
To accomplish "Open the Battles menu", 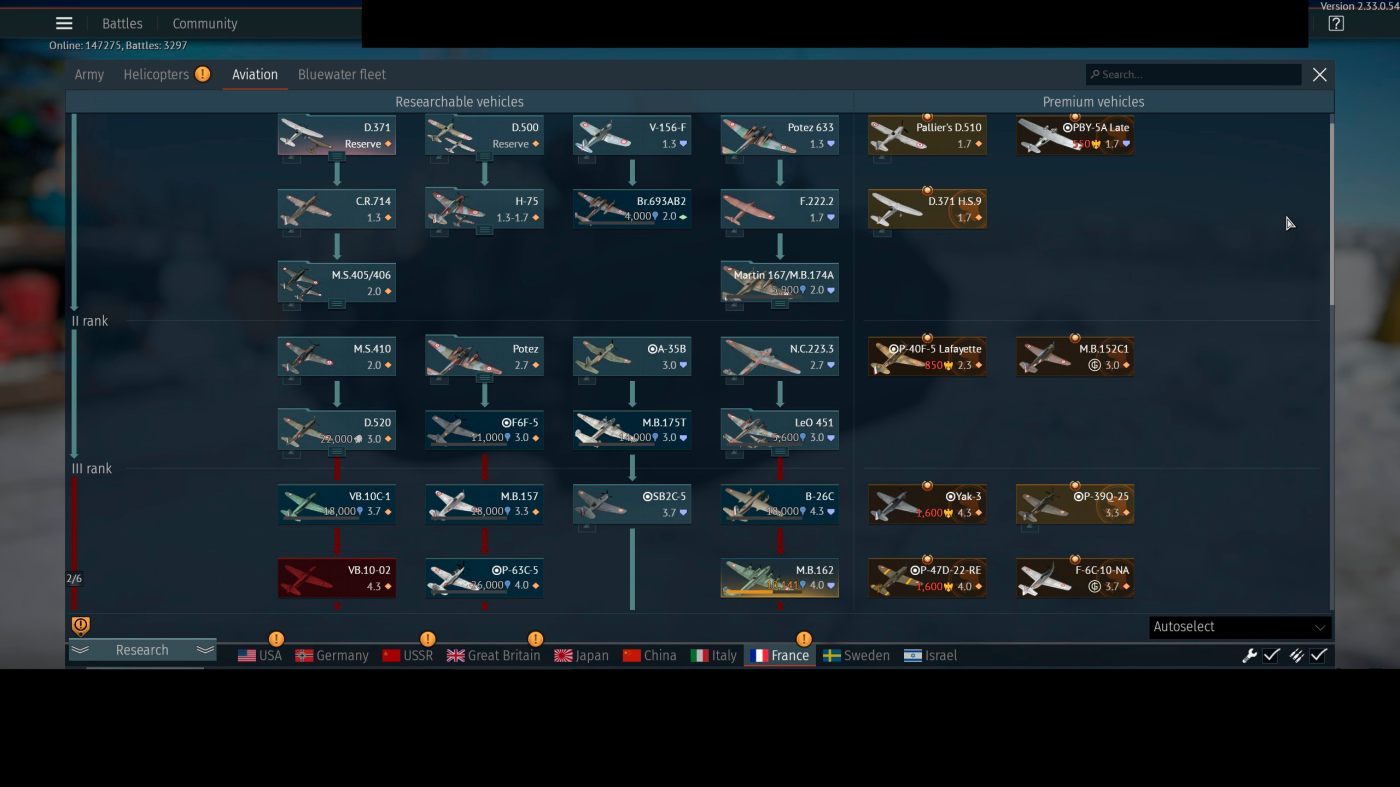I will click(x=122, y=24).
